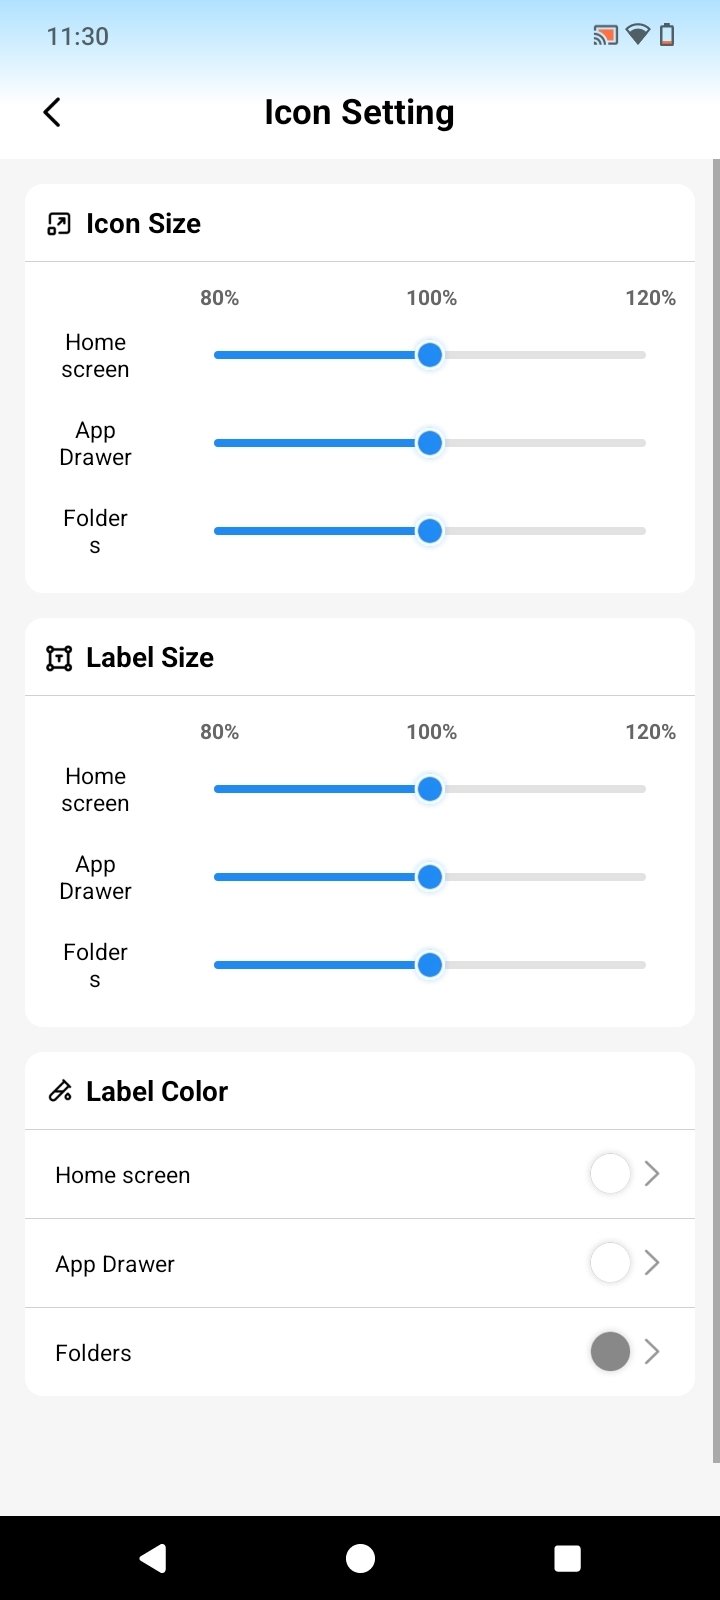Click the vertical scrollbar on the right edge
Screen dimensions: 720x1600
coord(716,800)
